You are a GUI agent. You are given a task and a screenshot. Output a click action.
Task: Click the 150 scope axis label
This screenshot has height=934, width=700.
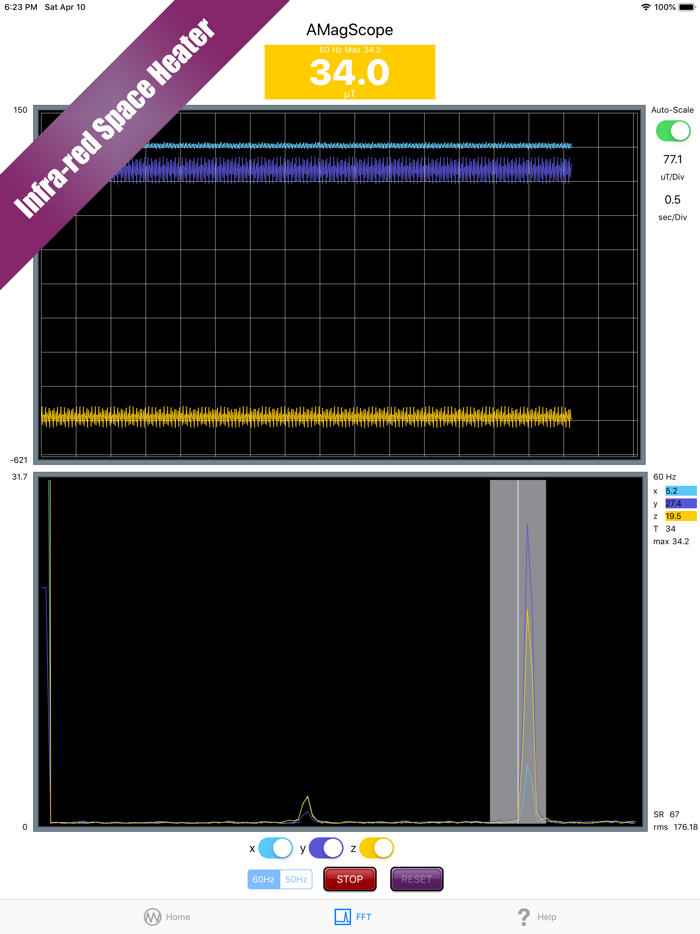20,110
